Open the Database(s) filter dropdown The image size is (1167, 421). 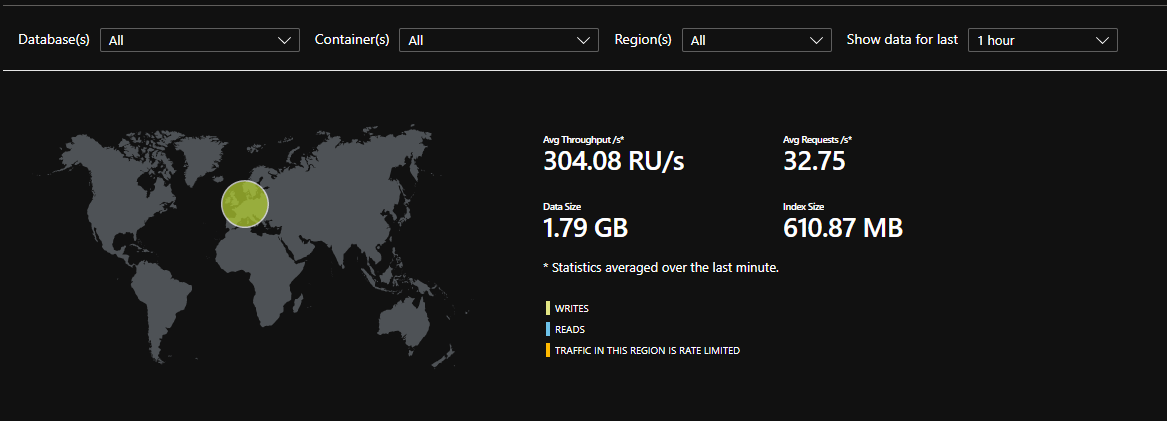199,40
